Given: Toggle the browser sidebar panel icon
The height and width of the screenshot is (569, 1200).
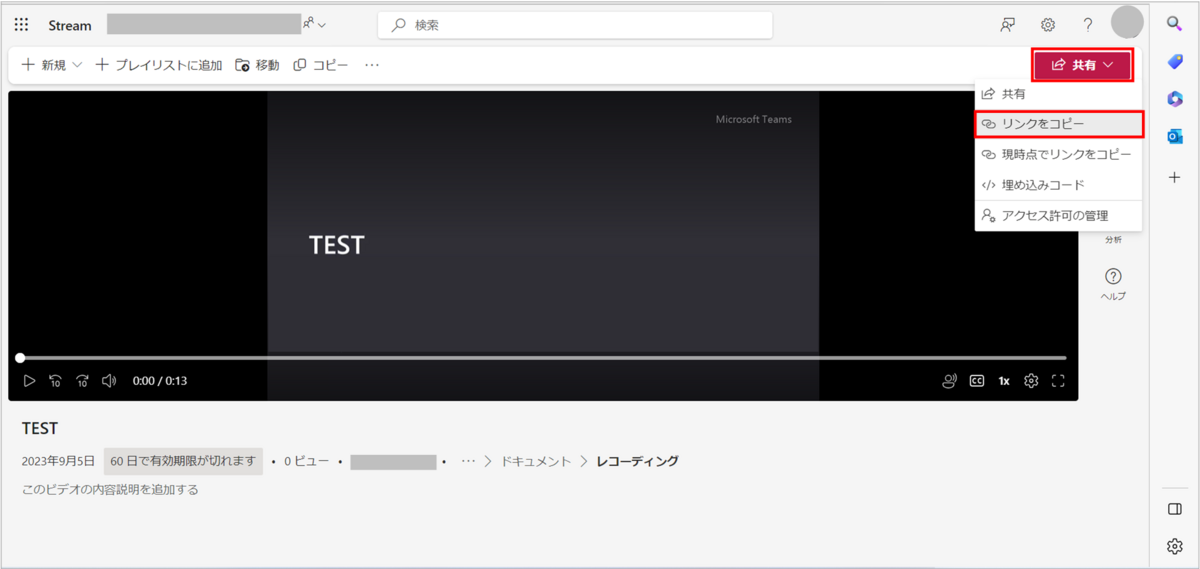Looking at the screenshot, I should point(1175,509).
